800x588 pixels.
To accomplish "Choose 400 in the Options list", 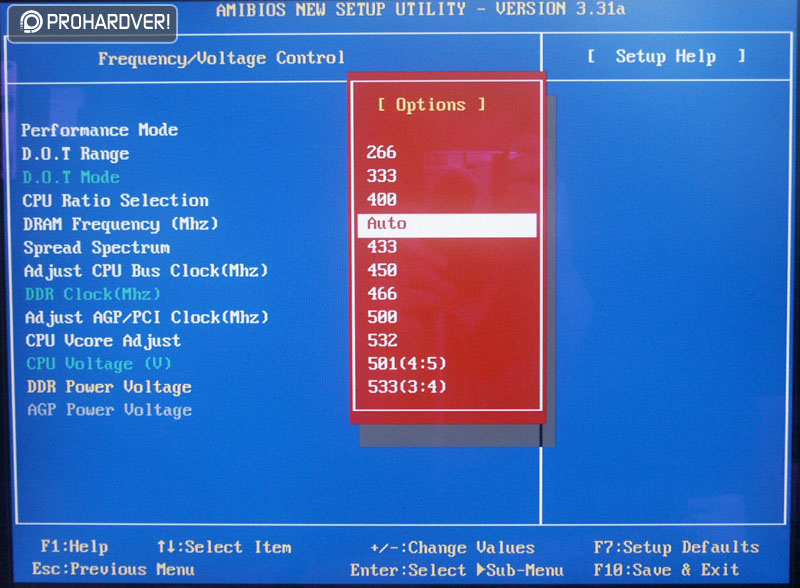I will [382, 200].
